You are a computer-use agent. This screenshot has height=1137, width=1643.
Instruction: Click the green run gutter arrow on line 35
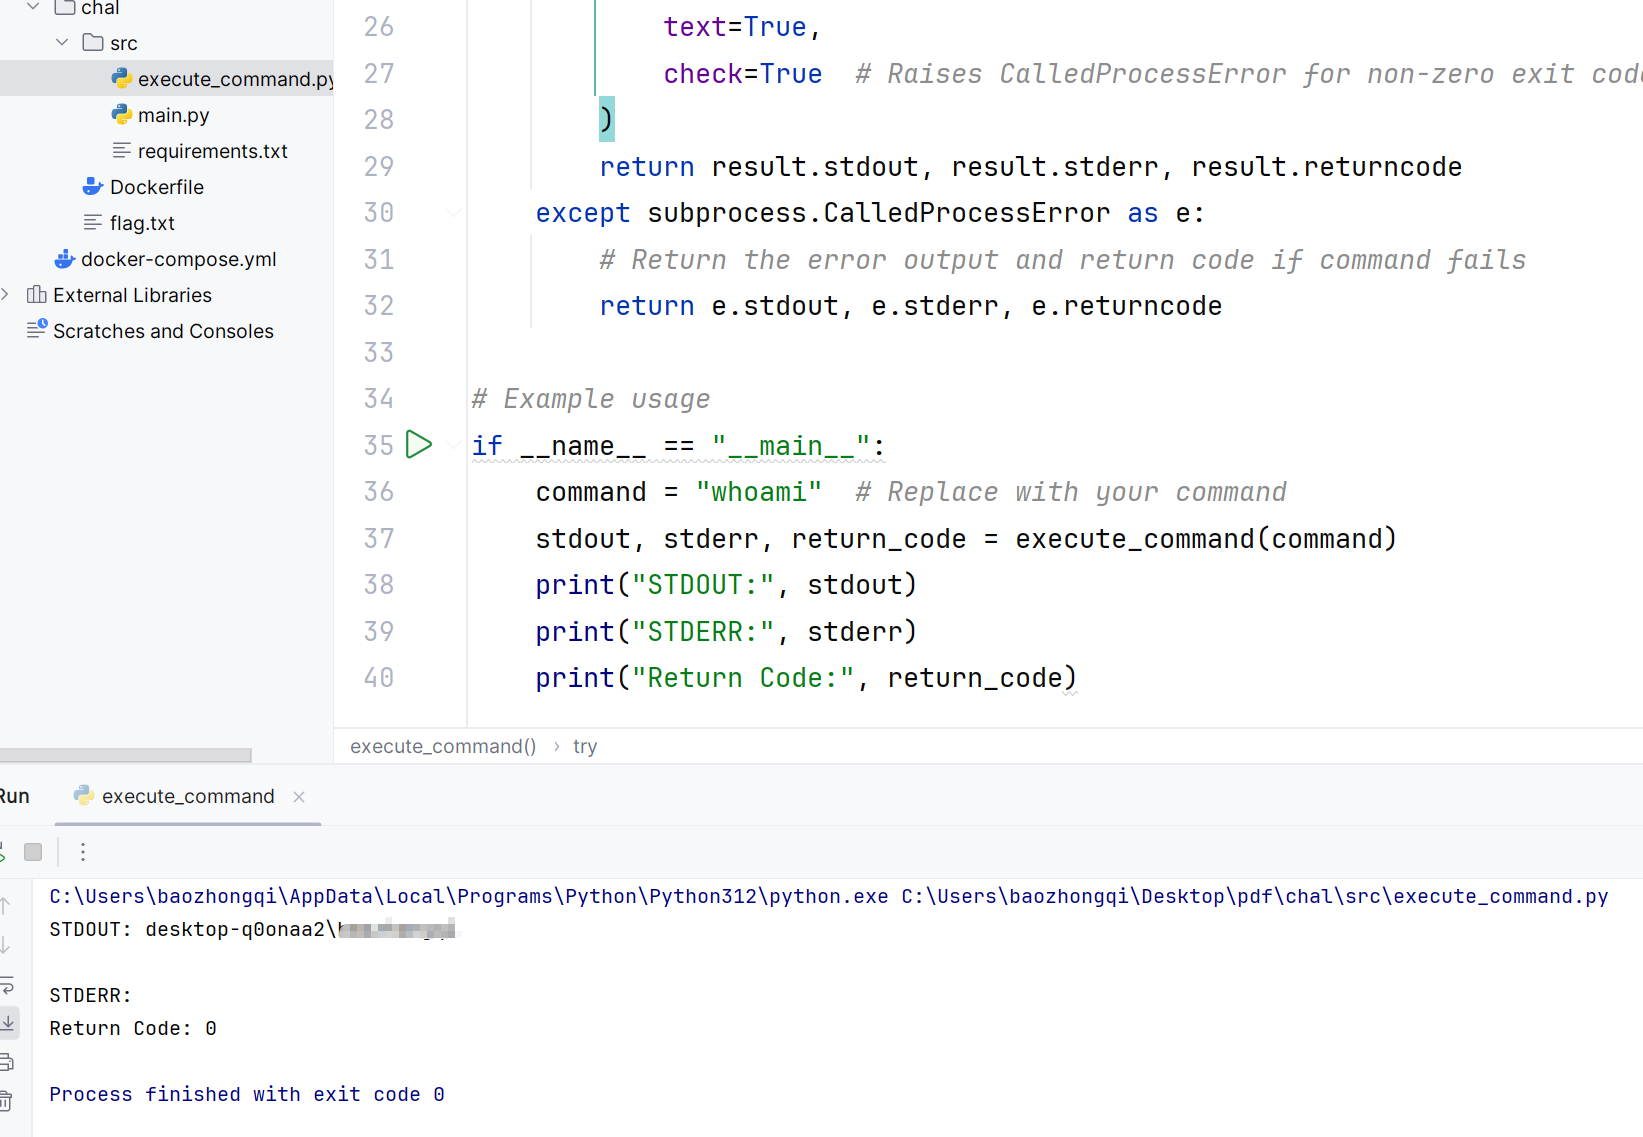point(418,445)
